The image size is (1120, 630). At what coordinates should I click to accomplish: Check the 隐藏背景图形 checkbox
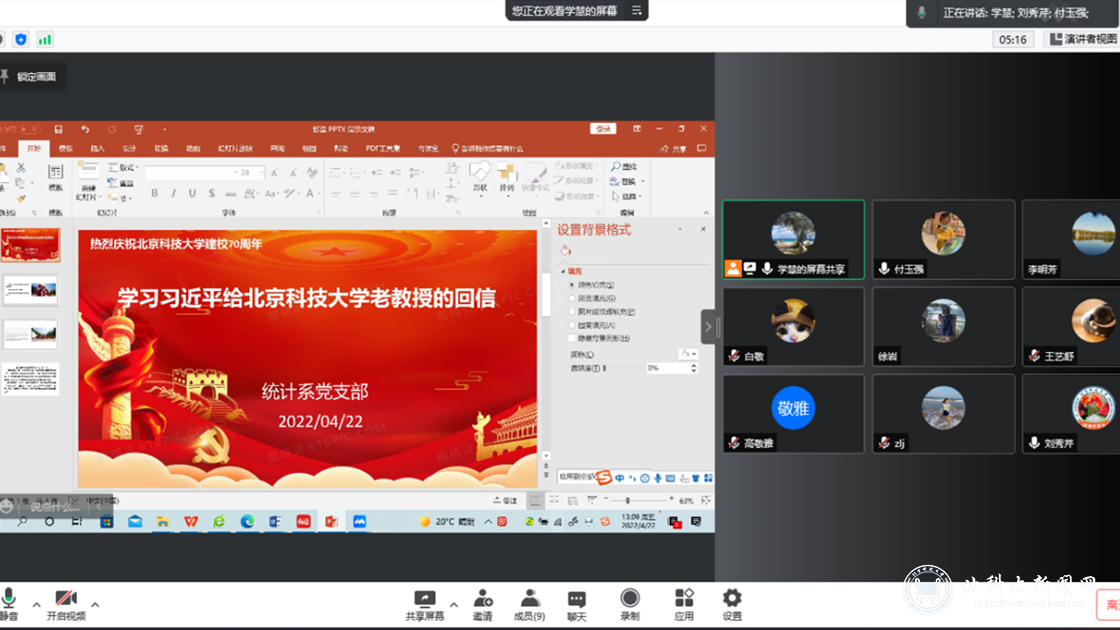click(x=572, y=339)
